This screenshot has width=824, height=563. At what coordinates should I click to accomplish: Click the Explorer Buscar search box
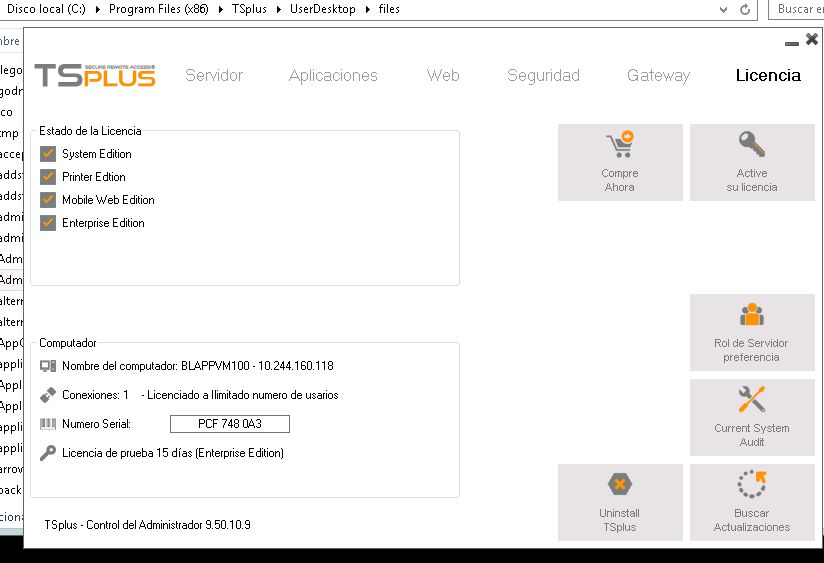797,9
